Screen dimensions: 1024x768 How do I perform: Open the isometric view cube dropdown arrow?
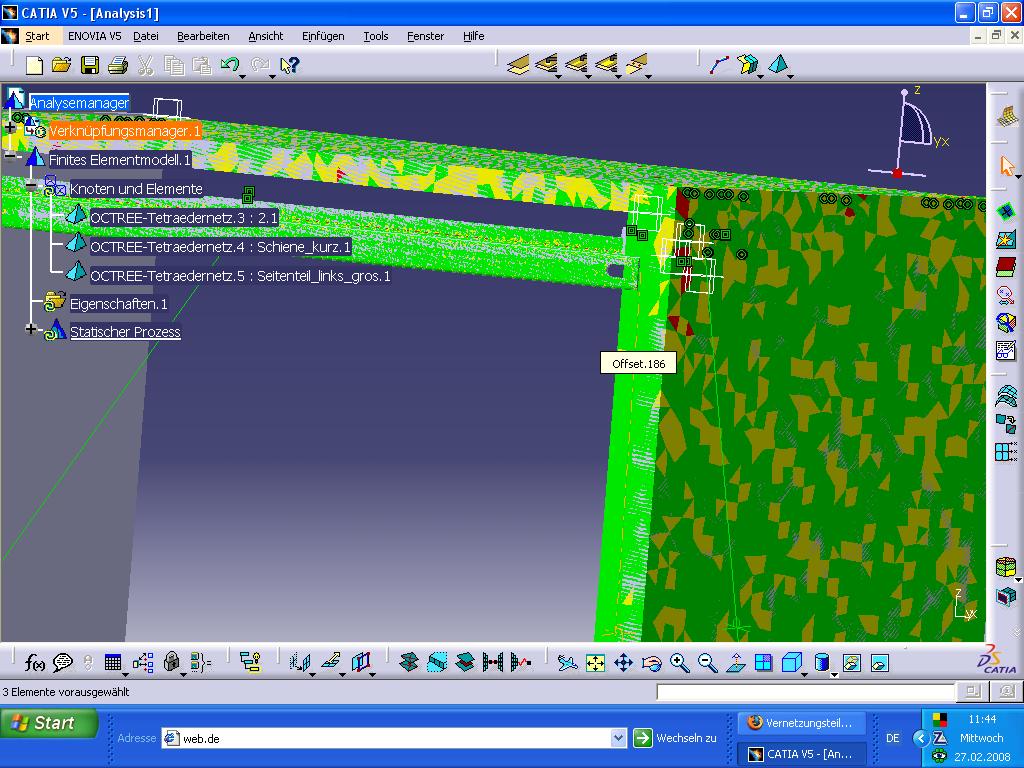[x=805, y=674]
